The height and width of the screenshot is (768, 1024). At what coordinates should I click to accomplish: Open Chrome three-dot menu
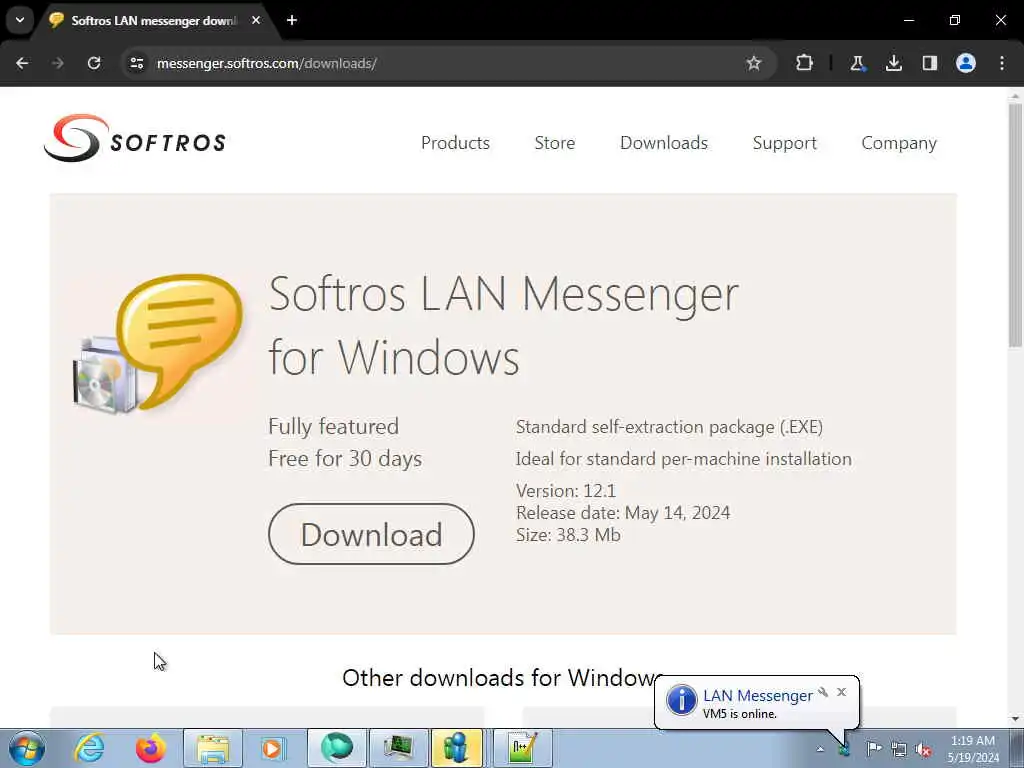[x=1002, y=63]
